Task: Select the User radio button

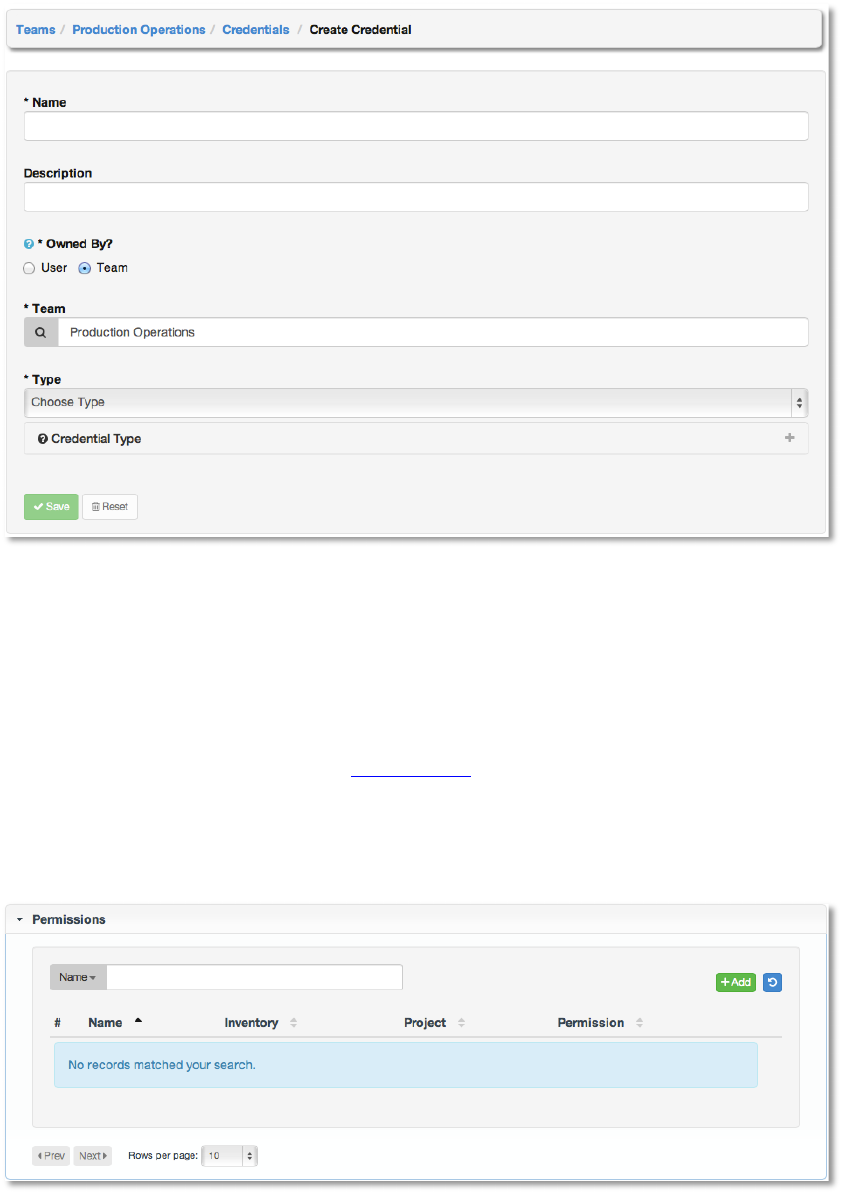Action: (29, 268)
